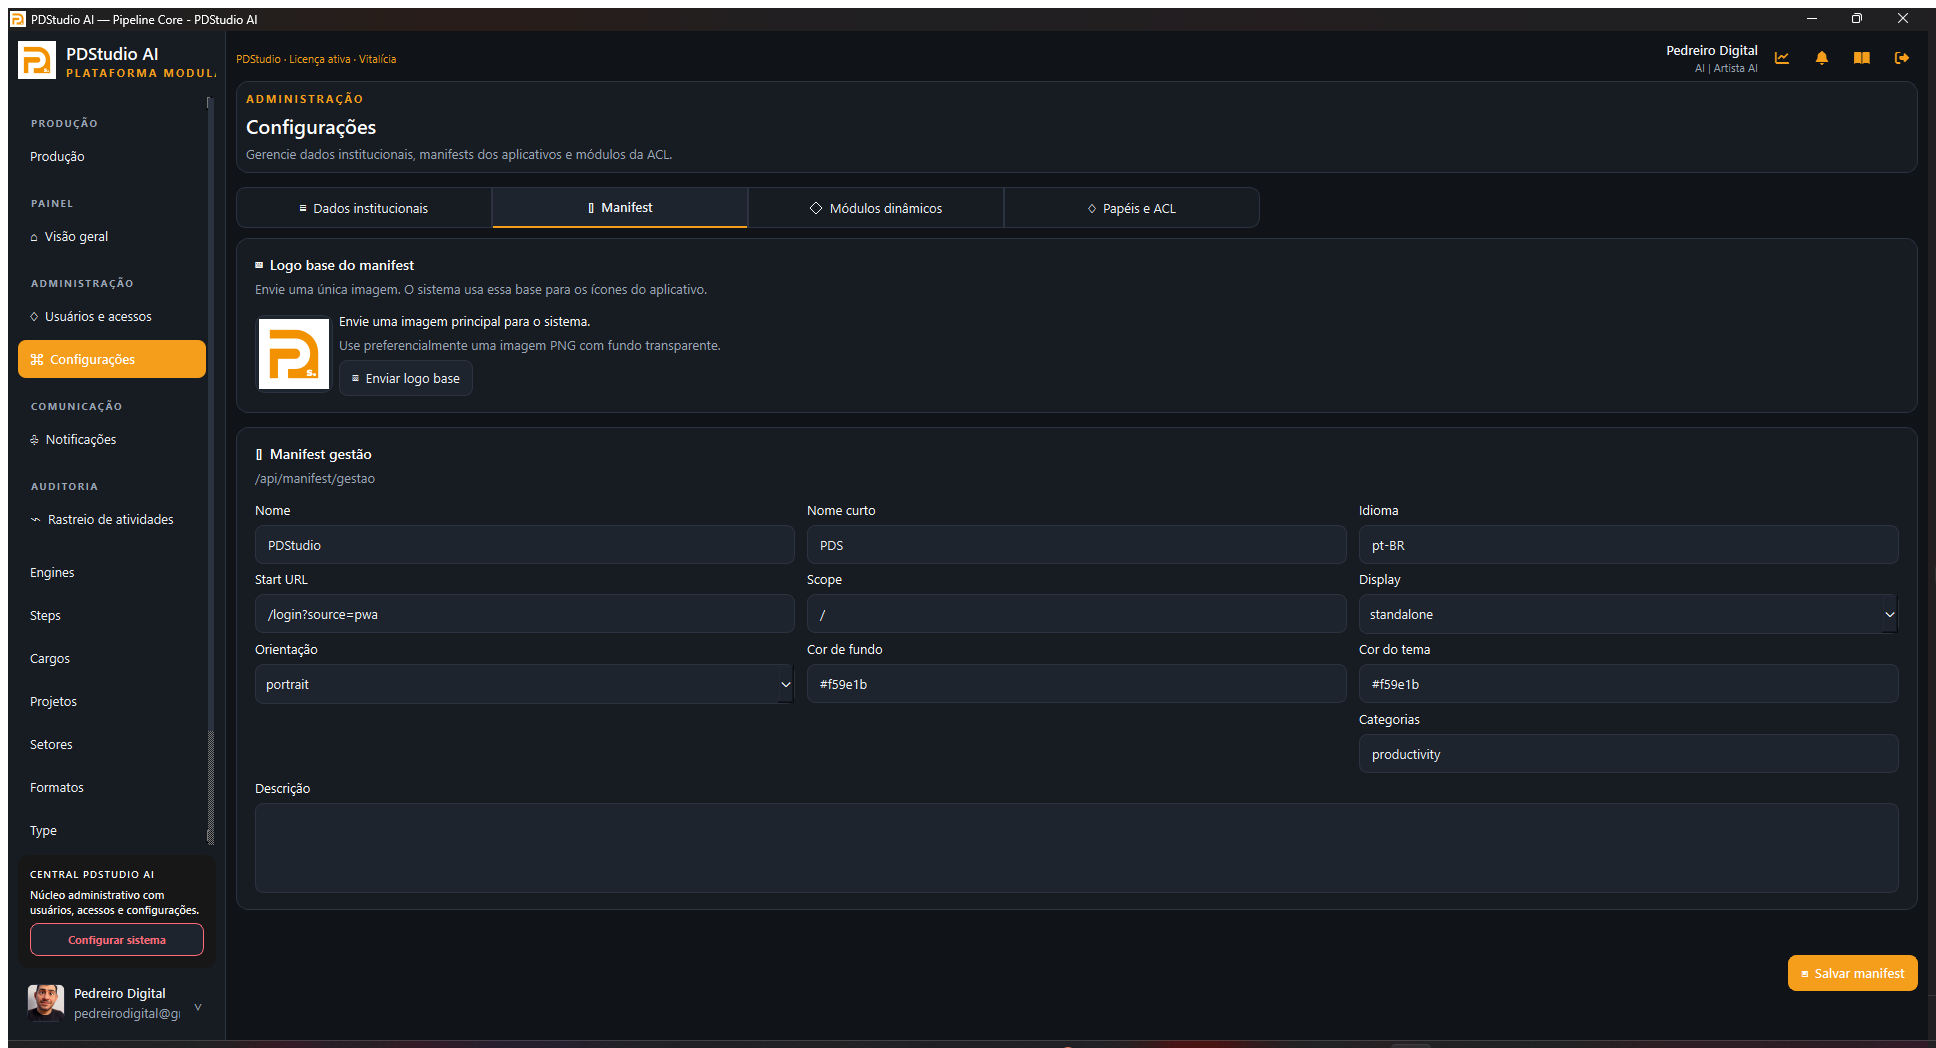Click the Nome field containing PDStudio

point(524,545)
